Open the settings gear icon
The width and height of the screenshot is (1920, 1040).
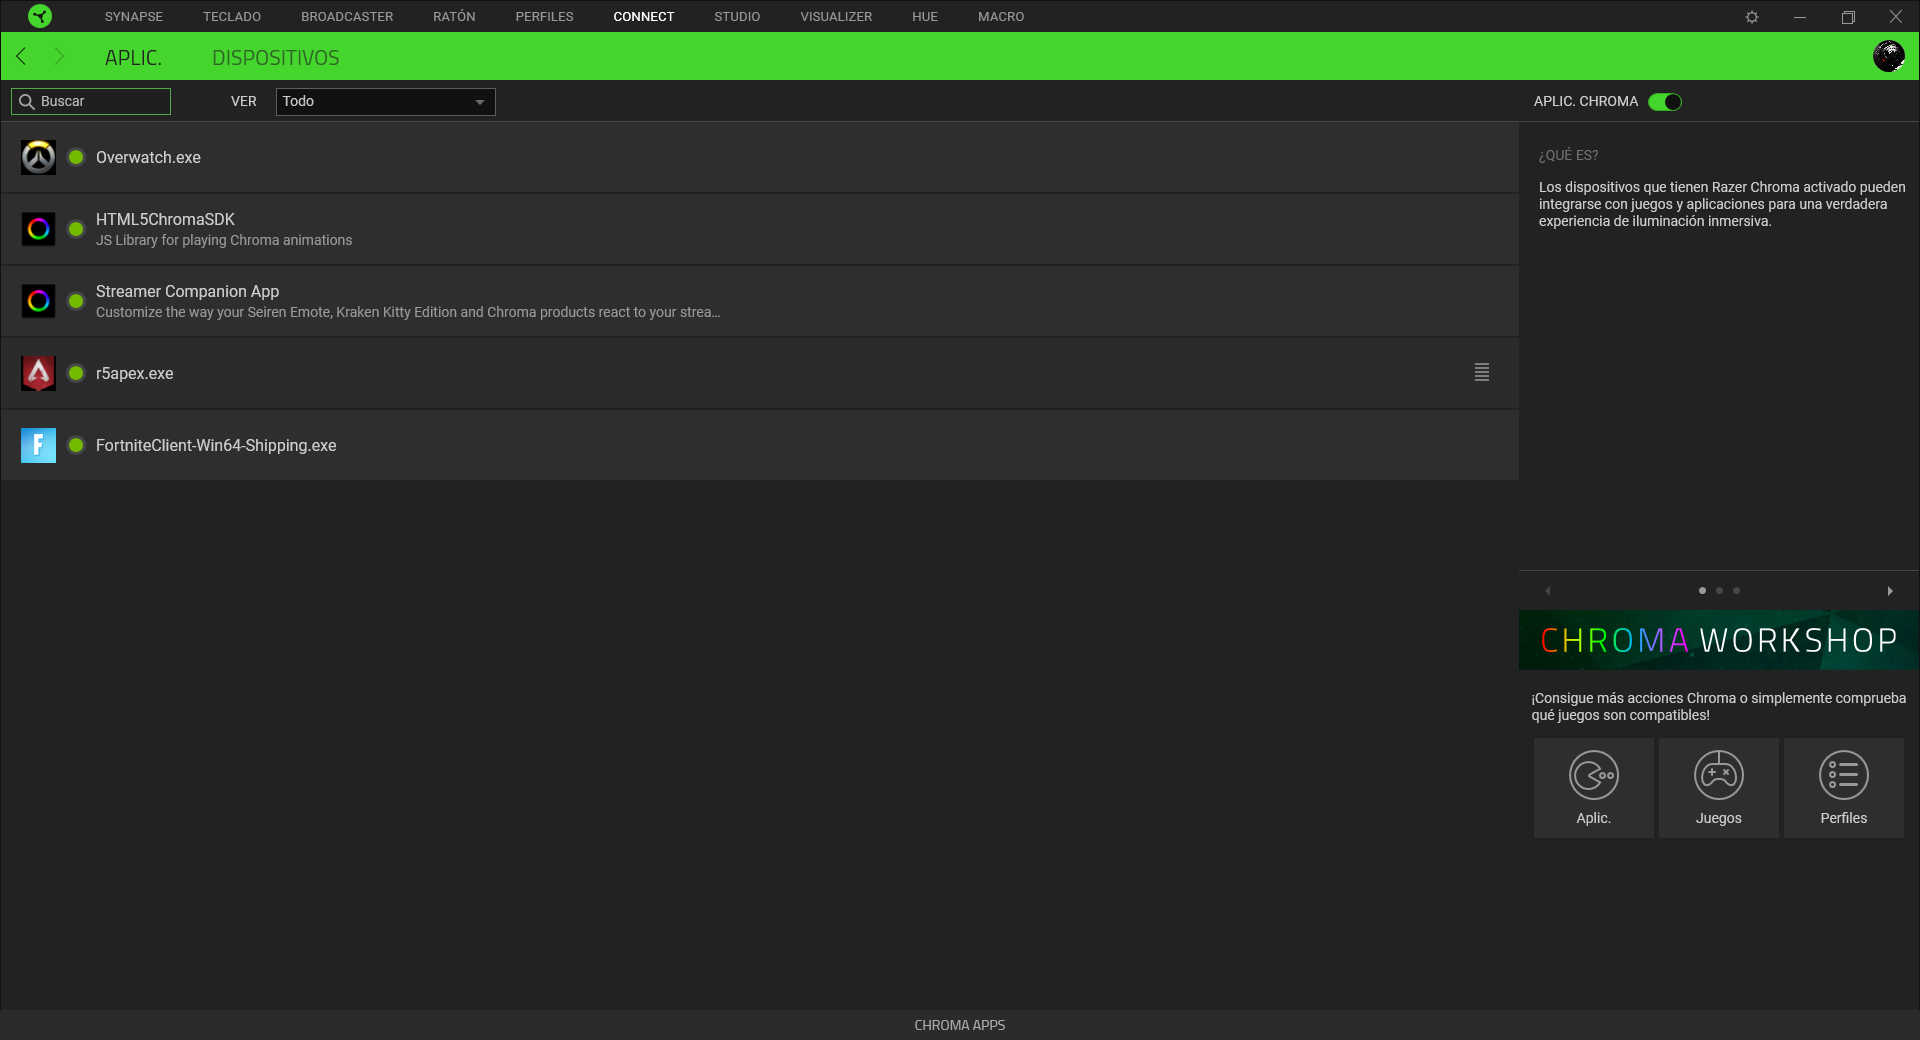click(1752, 17)
